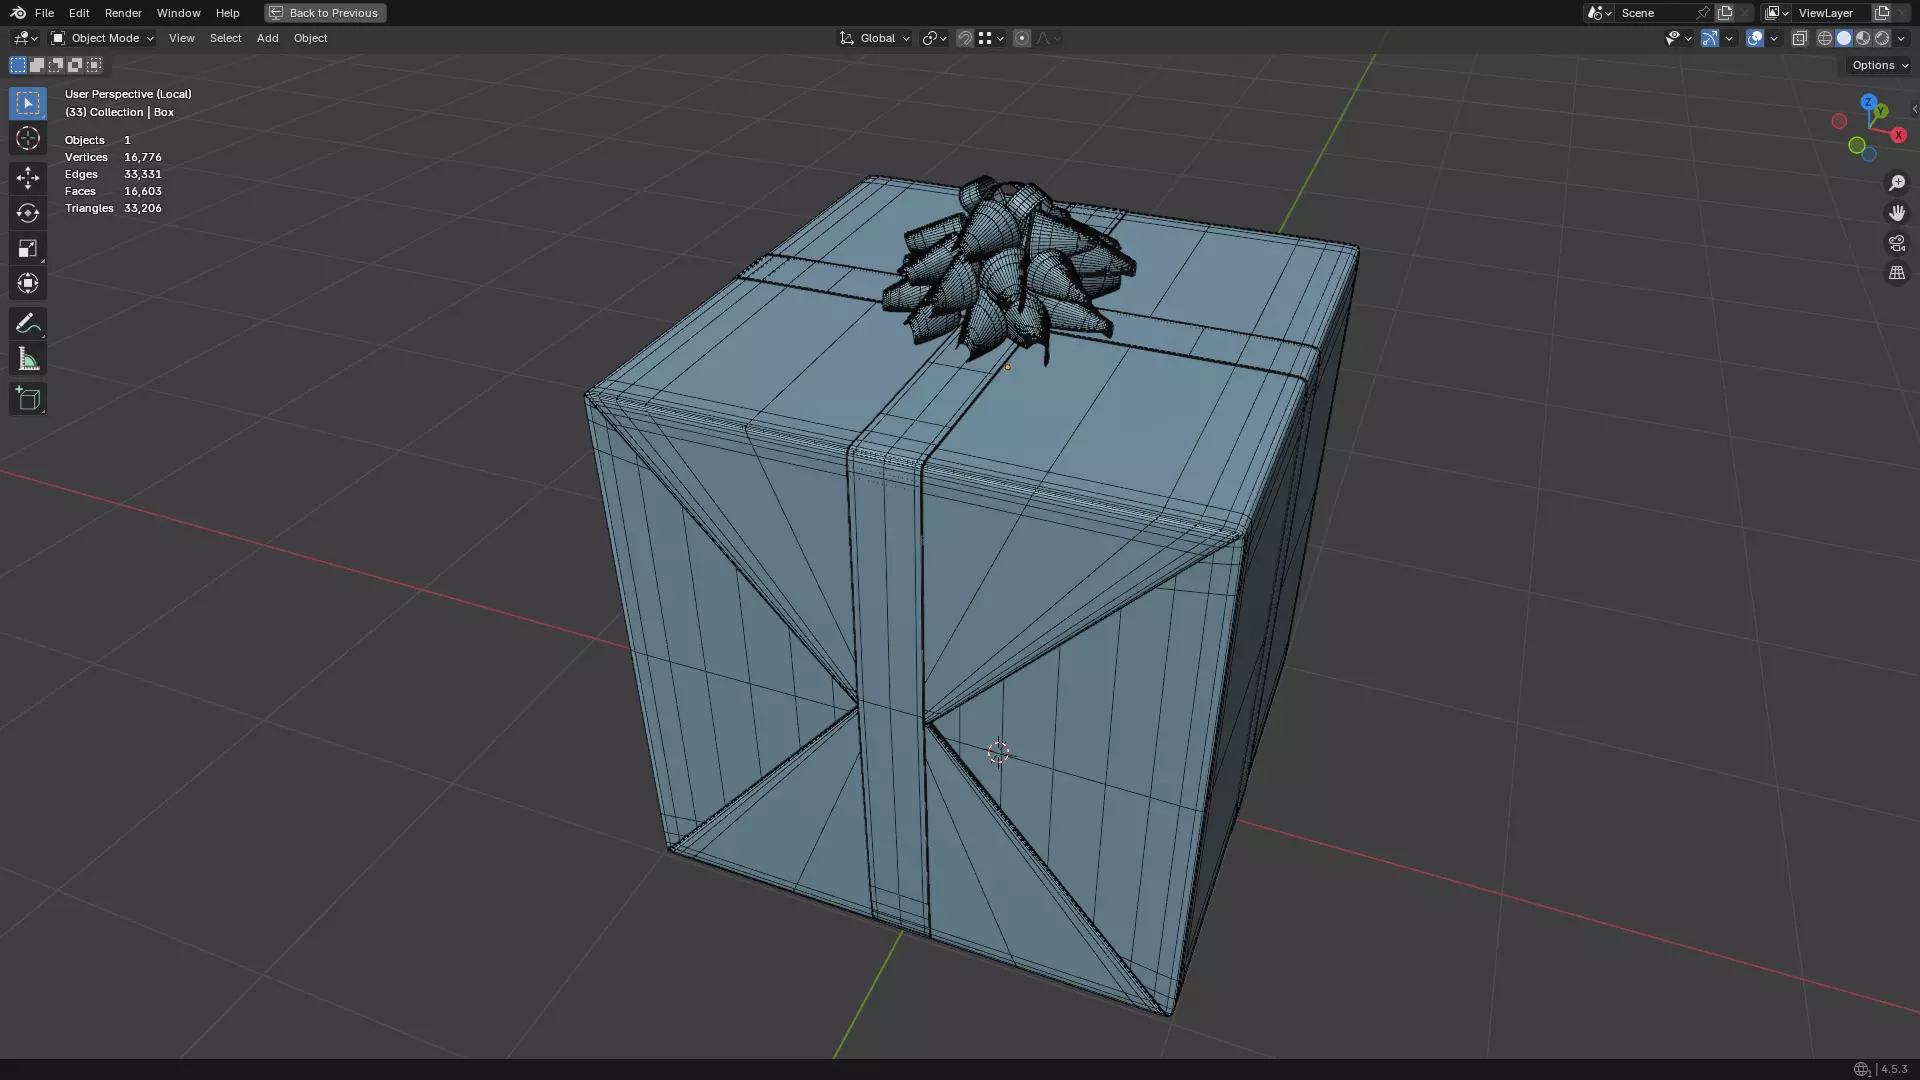Open the viewport Select menu
This screenshot has width=1920, height=1080.
click(x=225, y=38)
